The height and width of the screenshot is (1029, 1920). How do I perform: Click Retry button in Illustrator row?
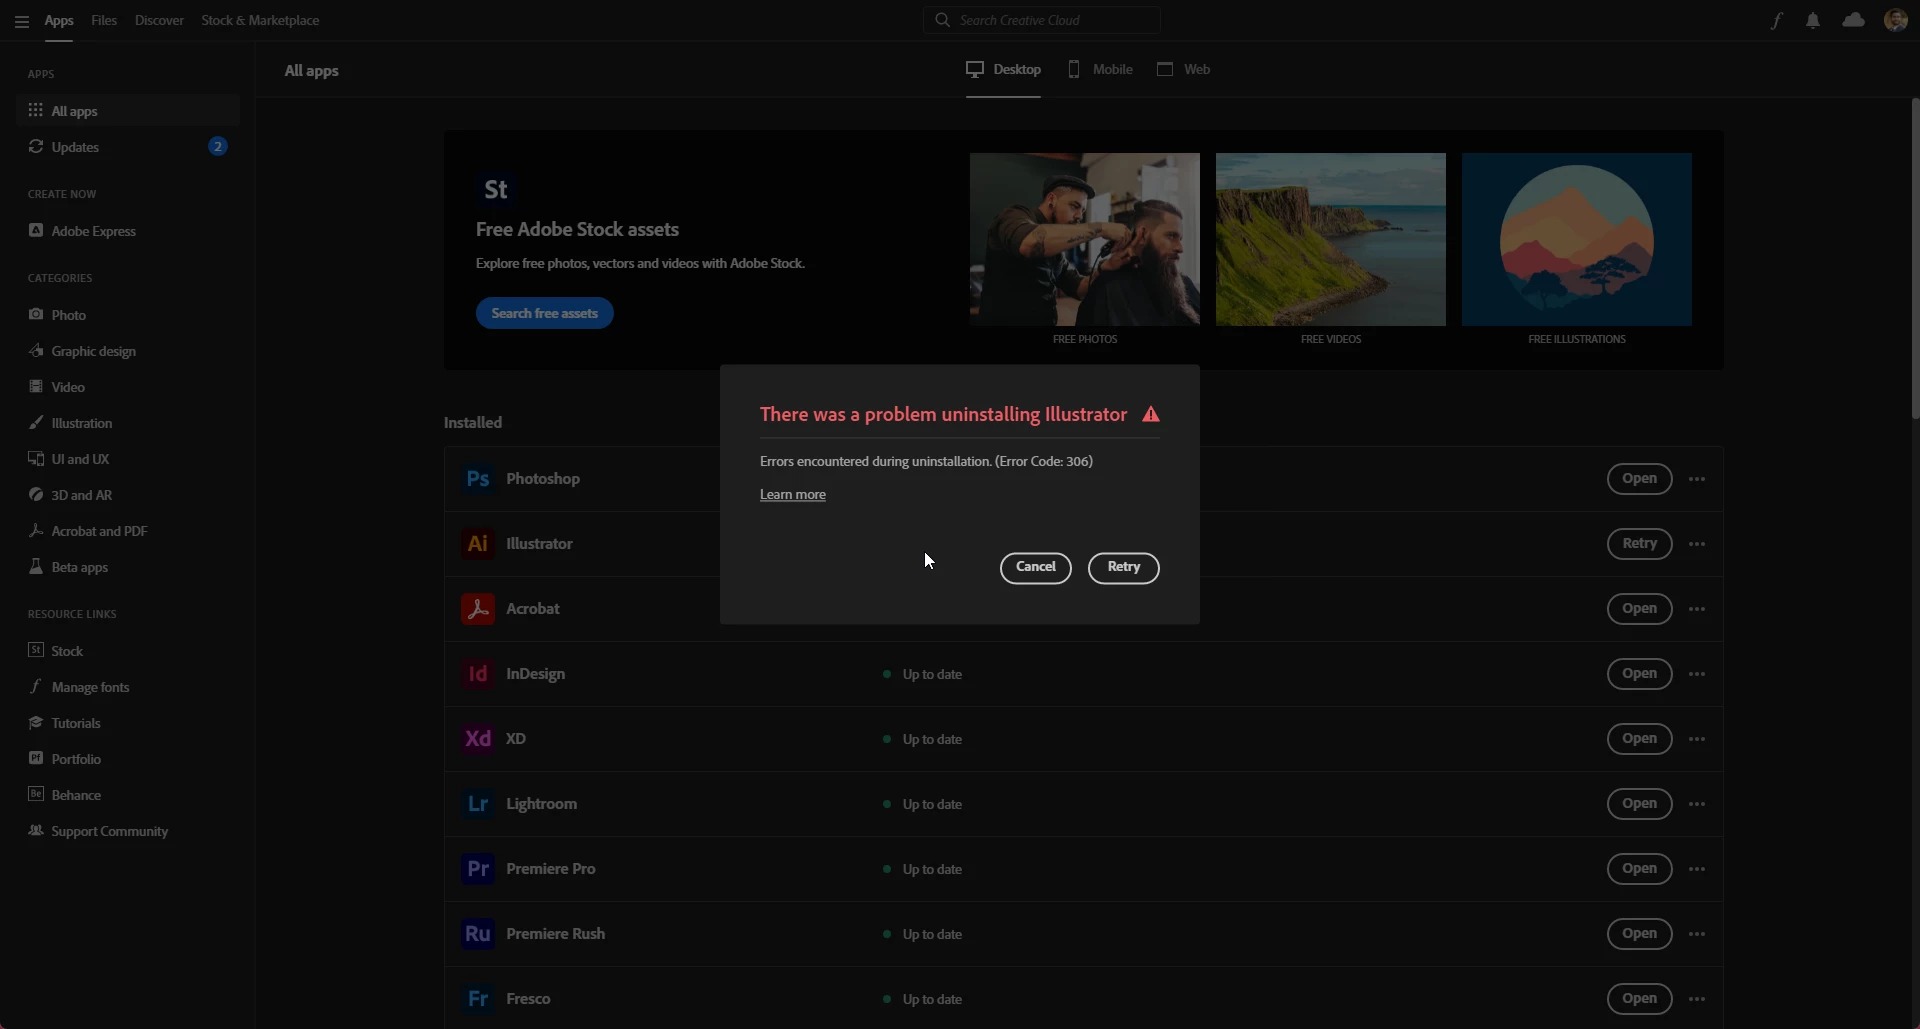1640,544
